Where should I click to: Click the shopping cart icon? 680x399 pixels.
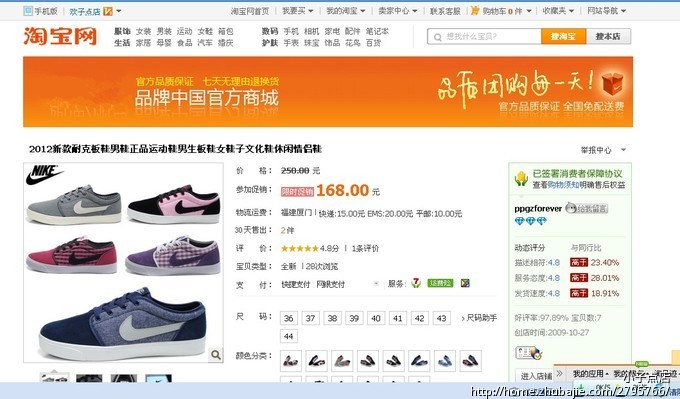click(475, 10)
